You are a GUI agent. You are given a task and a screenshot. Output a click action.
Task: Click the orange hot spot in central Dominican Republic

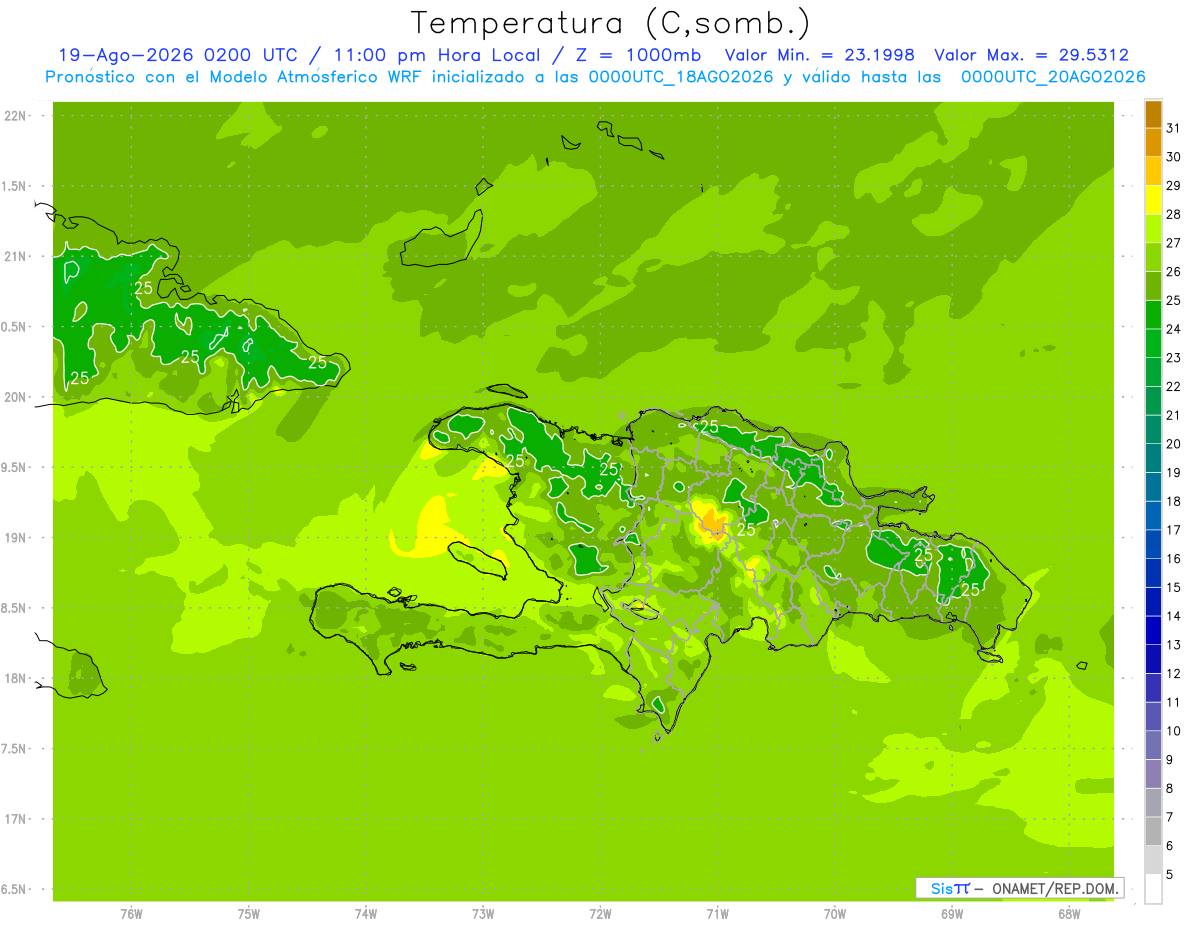712,522
